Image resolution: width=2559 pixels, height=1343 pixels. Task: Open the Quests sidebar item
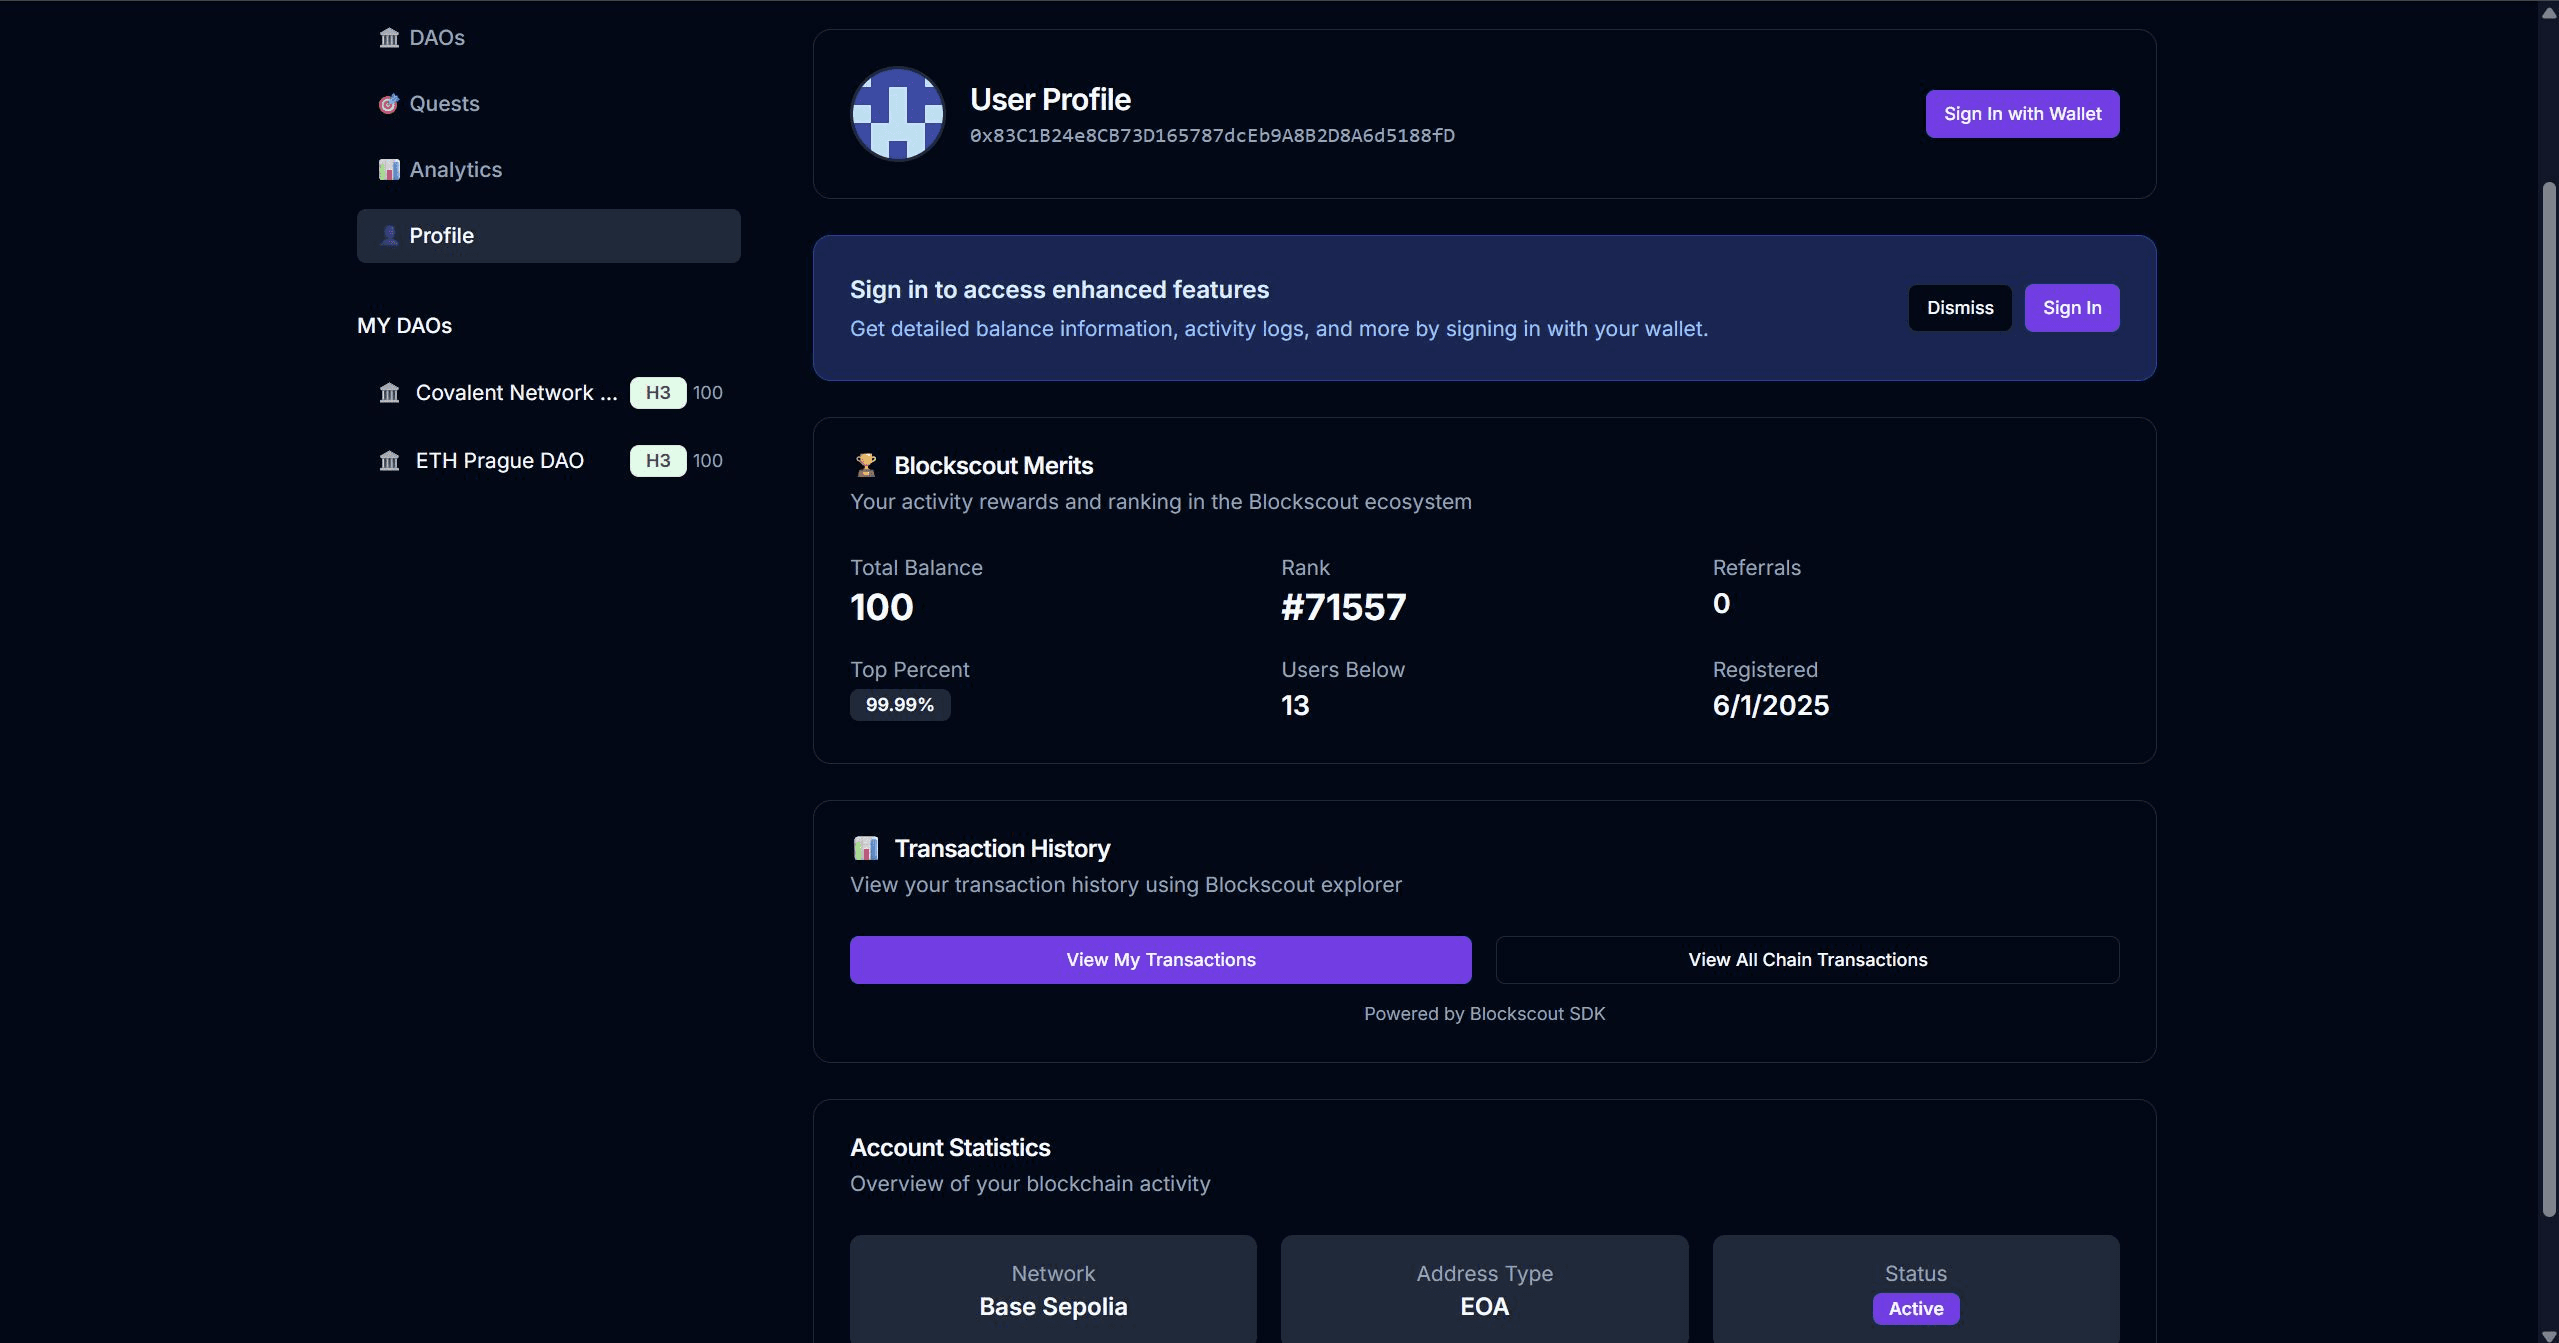tap(444, 104)
